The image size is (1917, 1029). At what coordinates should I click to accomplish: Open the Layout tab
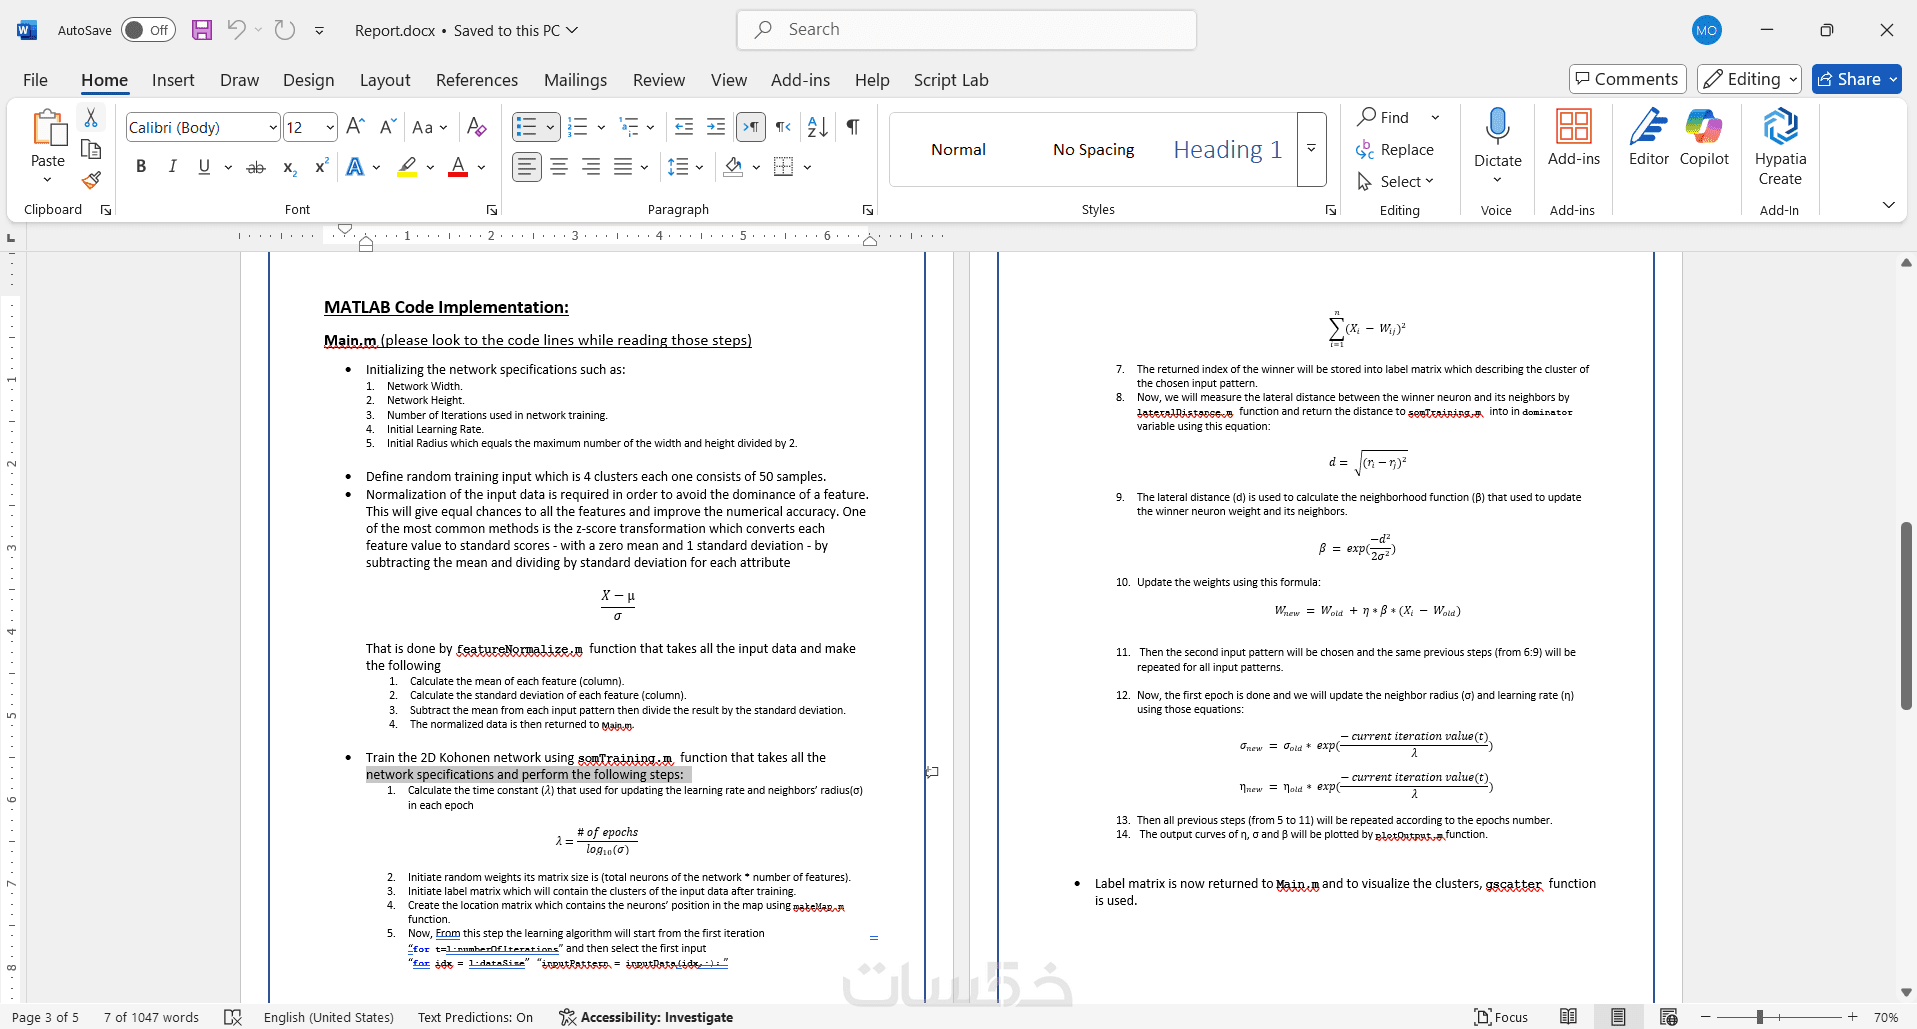385,80
